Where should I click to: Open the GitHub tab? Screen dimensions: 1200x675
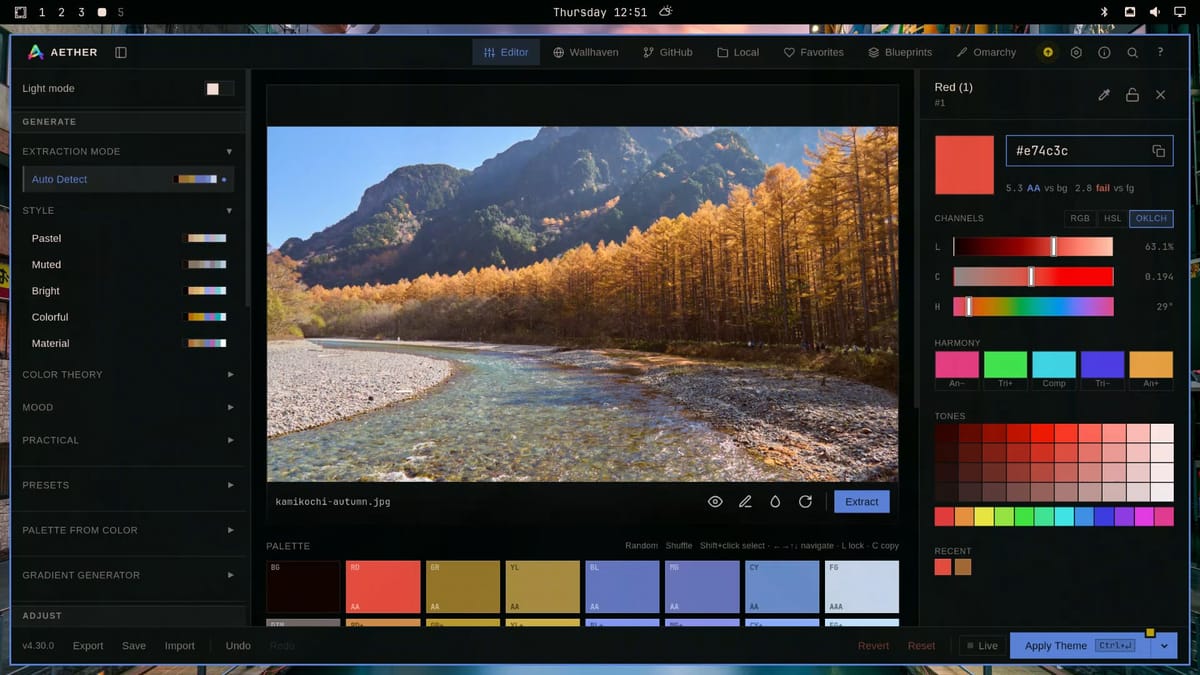tap(668, 52)
